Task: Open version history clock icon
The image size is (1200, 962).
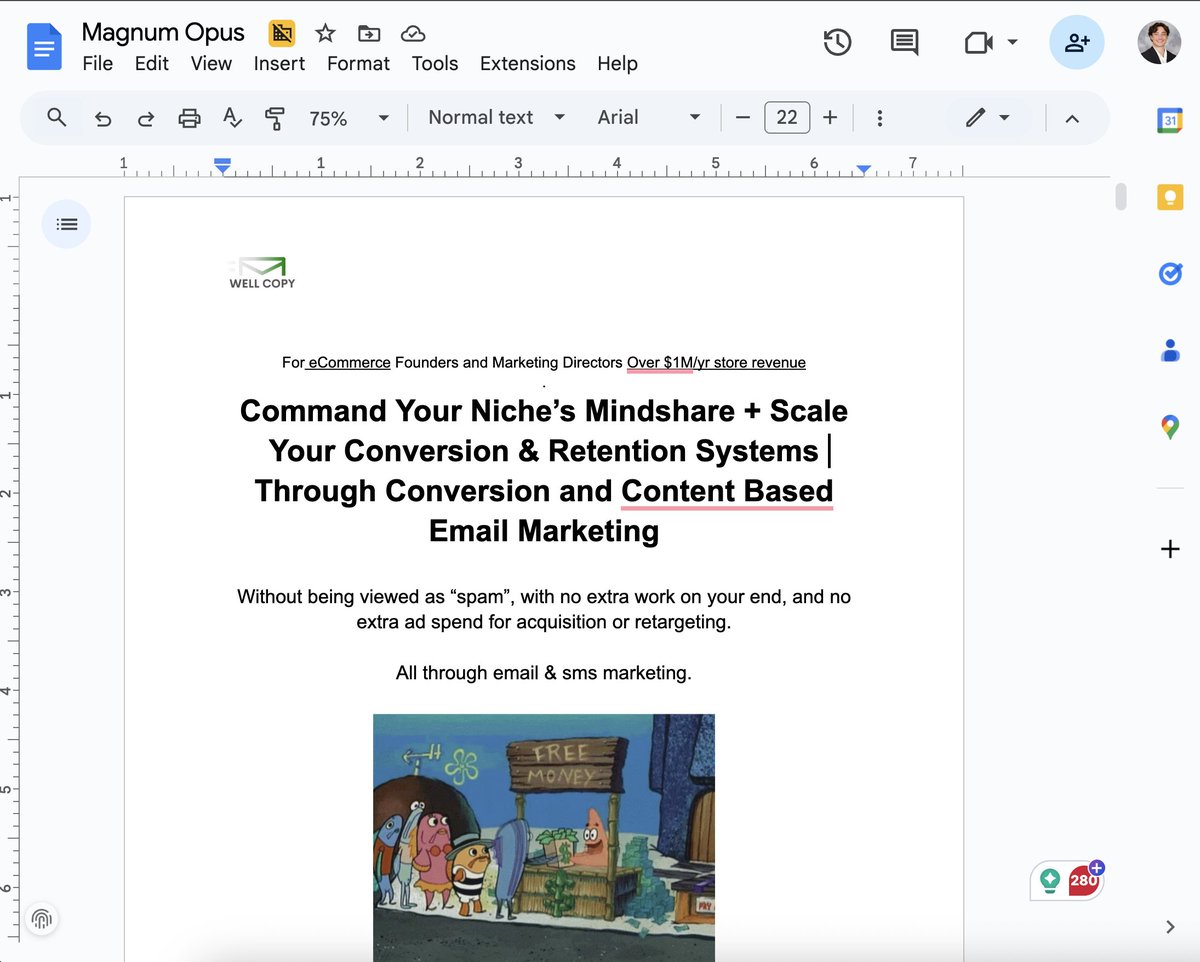Action: click(837, 42)
